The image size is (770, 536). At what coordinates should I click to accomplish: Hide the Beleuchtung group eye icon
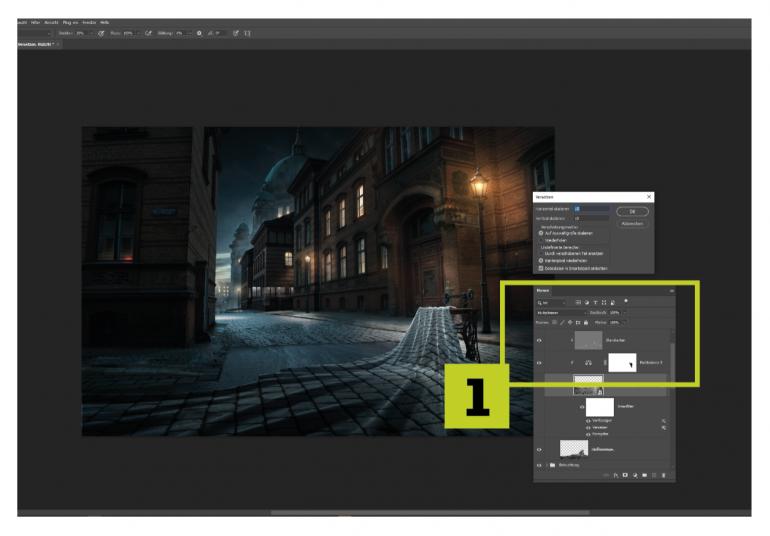(x=539, y=465)
